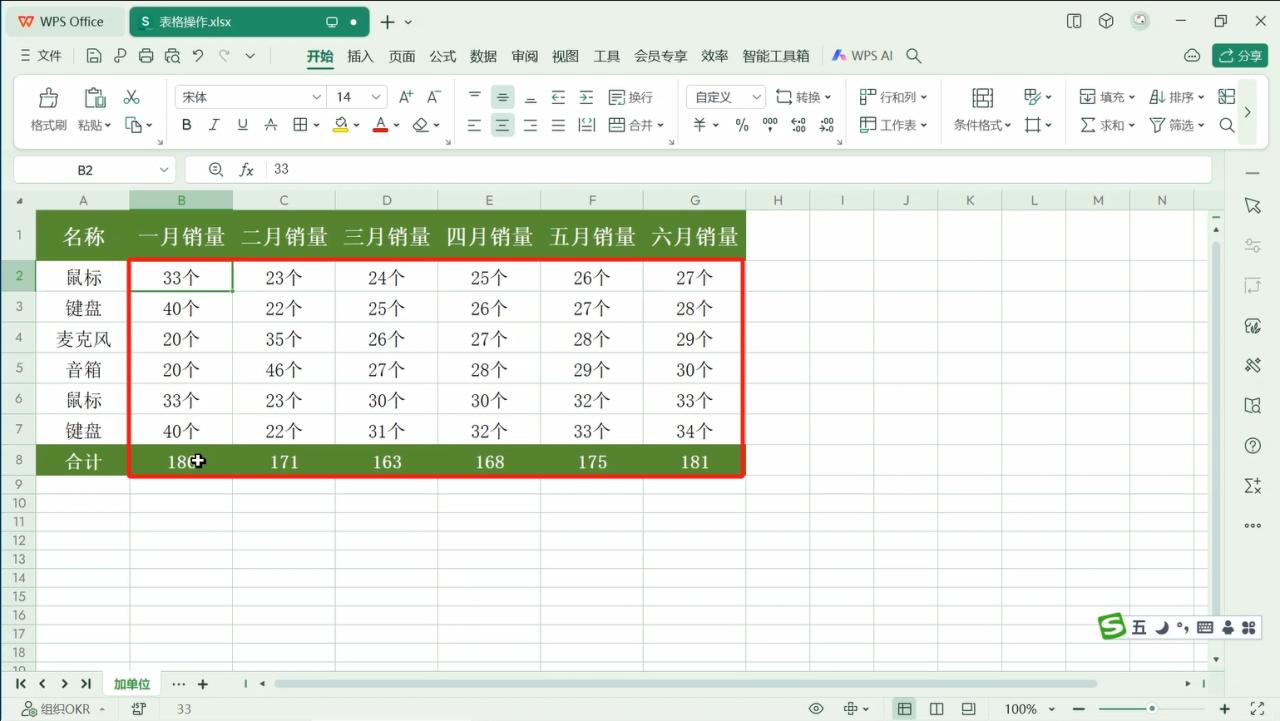Click the WPS AI button
1280x721 pixels.
(x=862, y=56)
